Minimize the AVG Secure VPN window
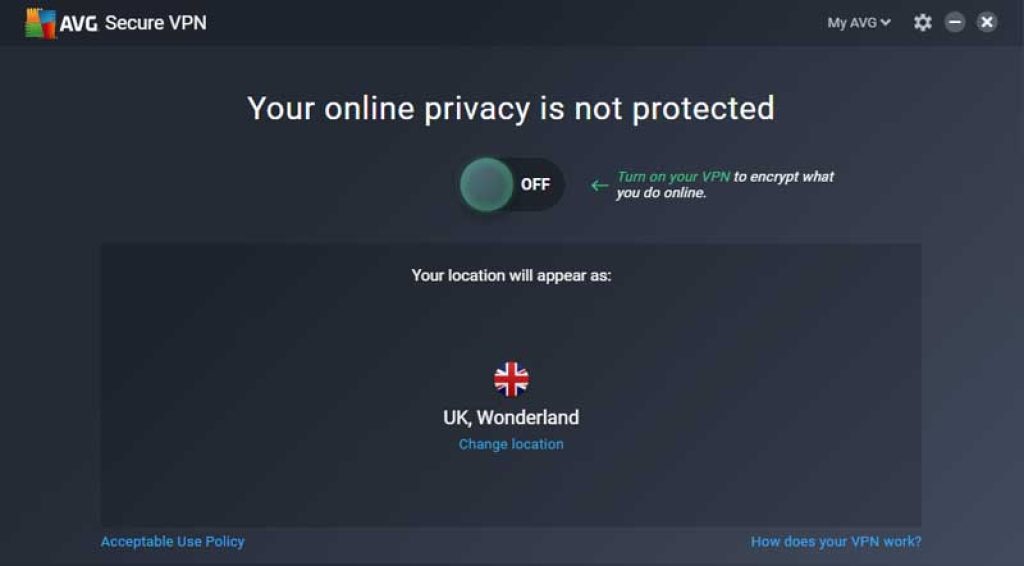This screenshot has height=566, width=1024. [955, 22]
